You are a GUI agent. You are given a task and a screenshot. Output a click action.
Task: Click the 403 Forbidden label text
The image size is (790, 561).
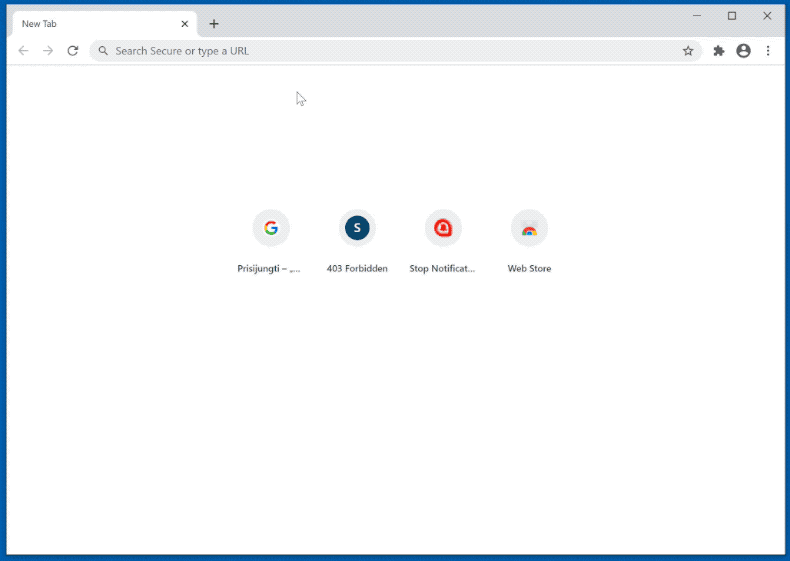357,269
